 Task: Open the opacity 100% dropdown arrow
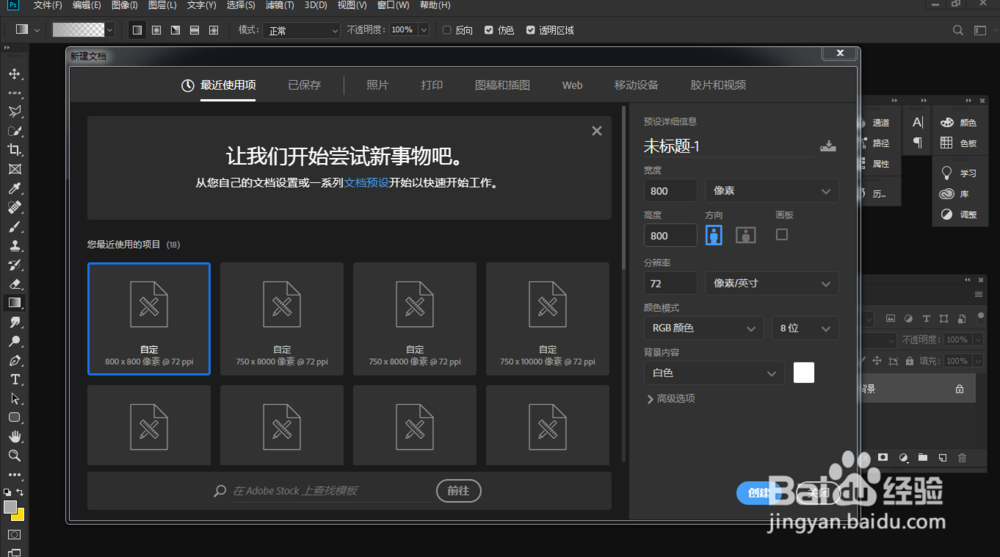tap(424, 30)
